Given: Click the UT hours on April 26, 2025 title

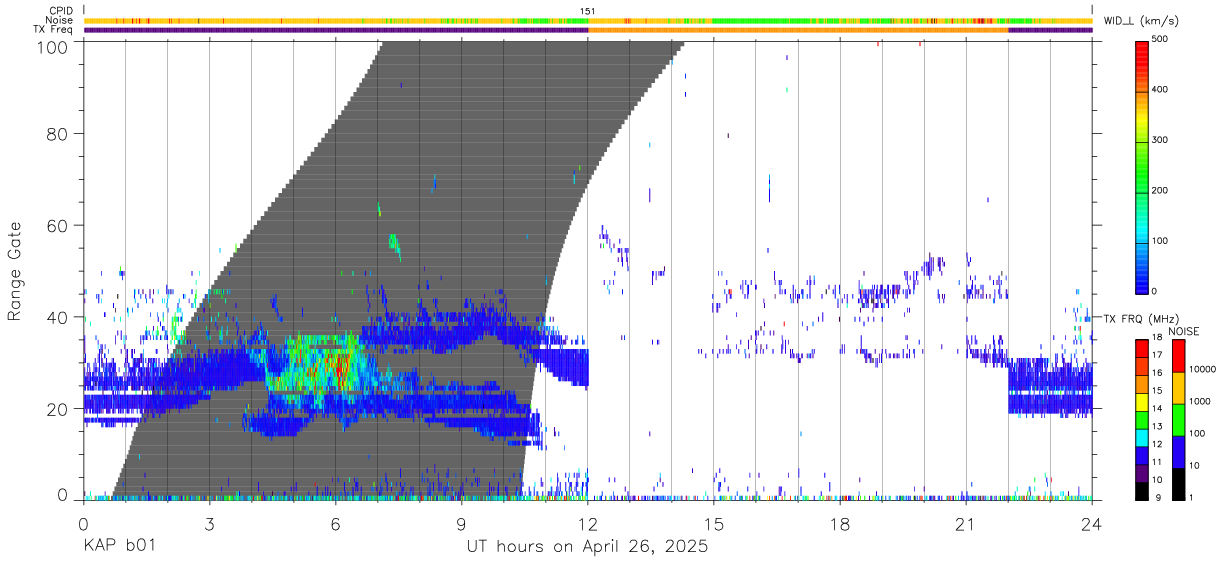Looking at the screenshot, I should 588,548.
